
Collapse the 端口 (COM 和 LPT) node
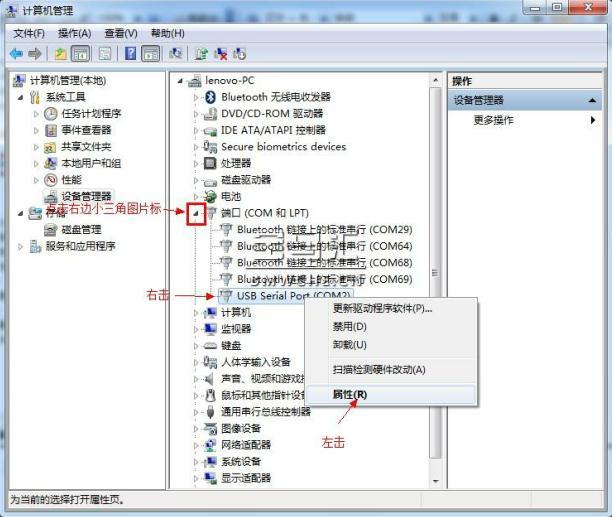tap(196, 213)
